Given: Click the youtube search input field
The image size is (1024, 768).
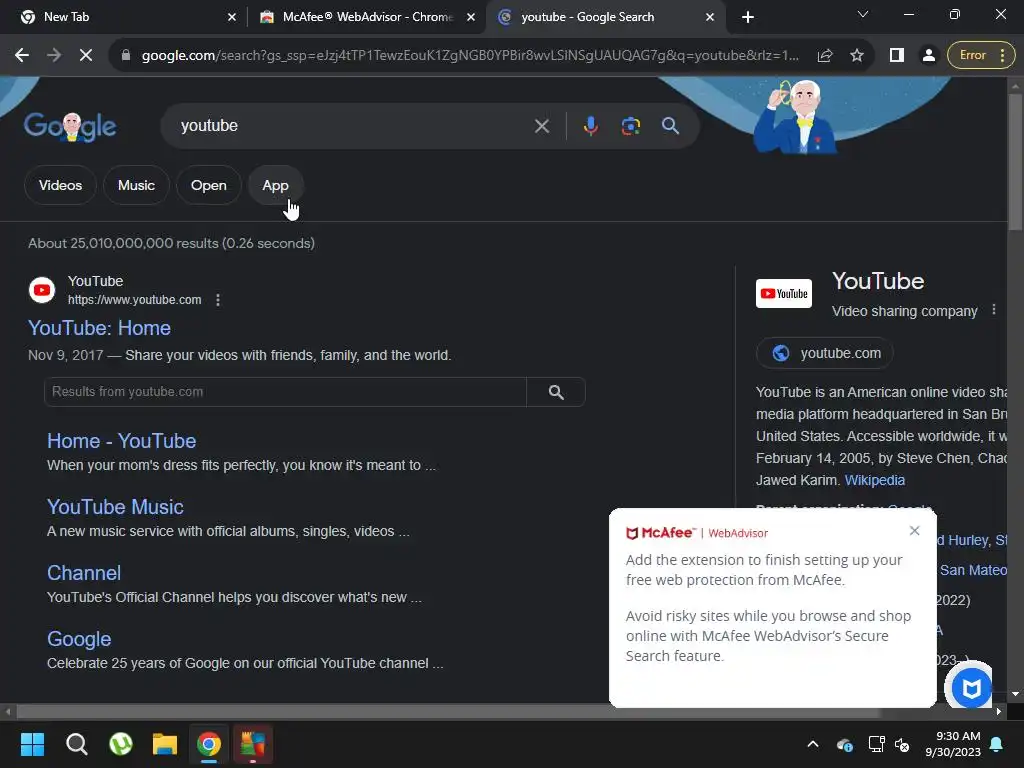Looking at the screenshot, I should 353,125.
